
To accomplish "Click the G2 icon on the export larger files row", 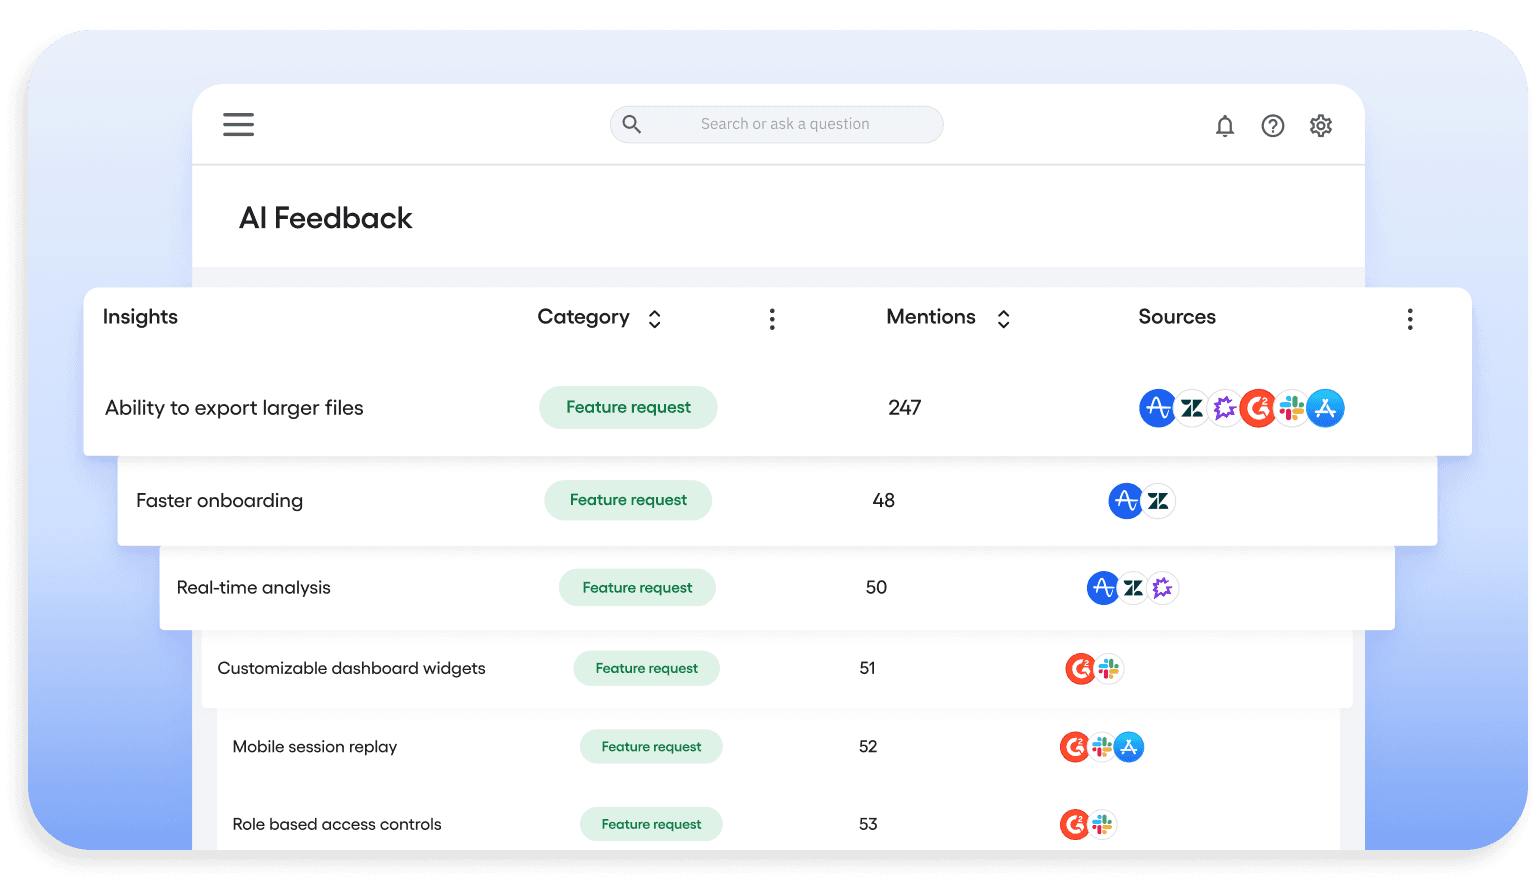I will coord(1258,408).
